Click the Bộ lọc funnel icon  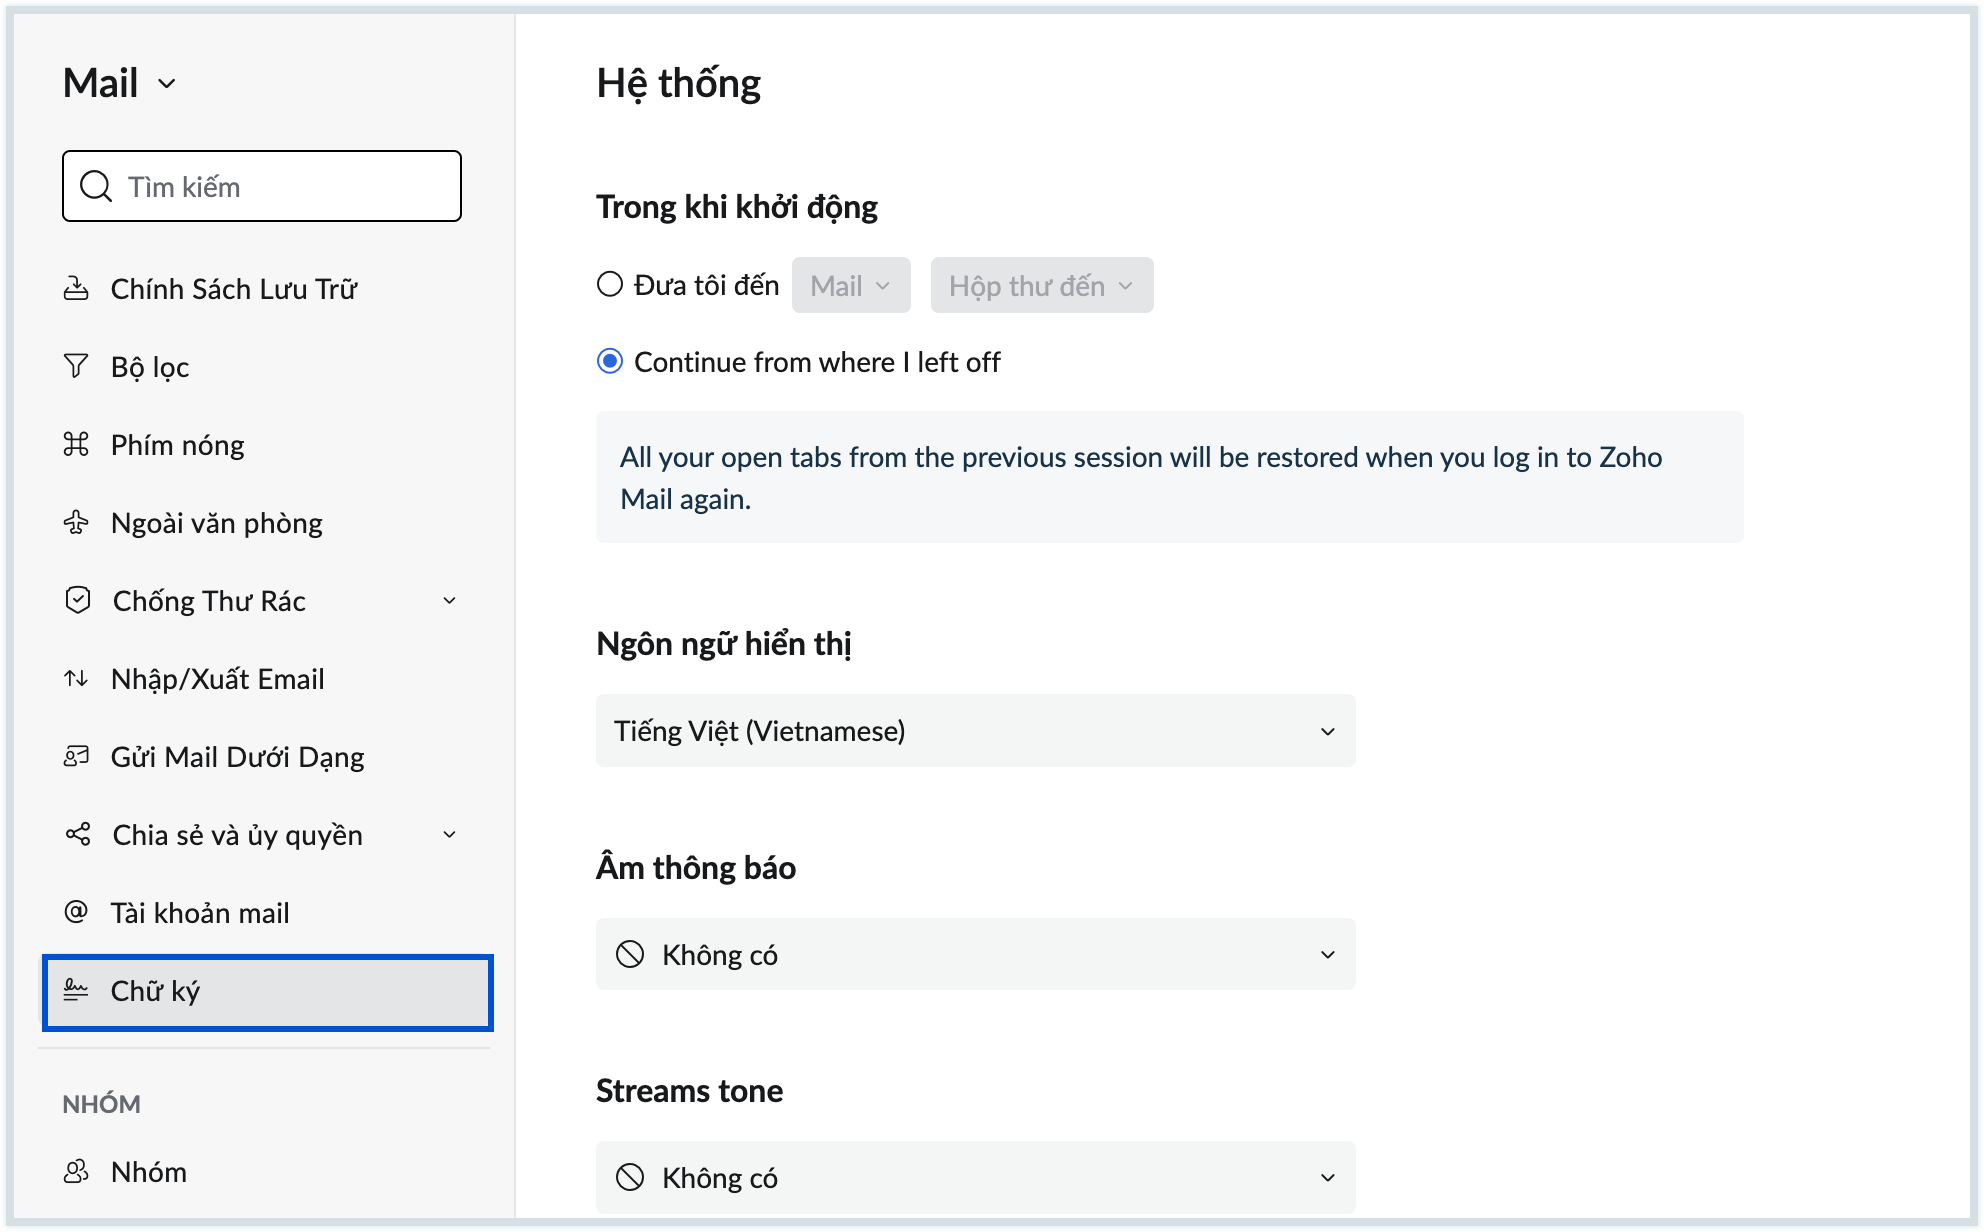tap(76, 366)
